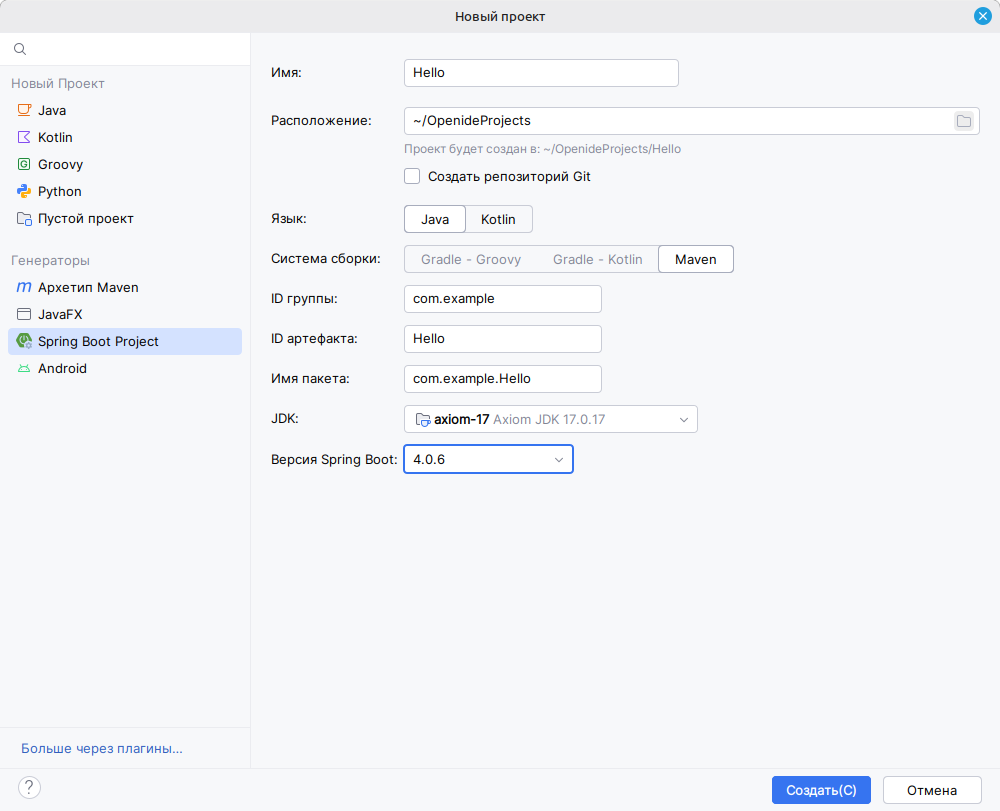Click the 'Версия Spring Boot:' label
Screen dimensions: 1000x811
(x=334, y=459)
